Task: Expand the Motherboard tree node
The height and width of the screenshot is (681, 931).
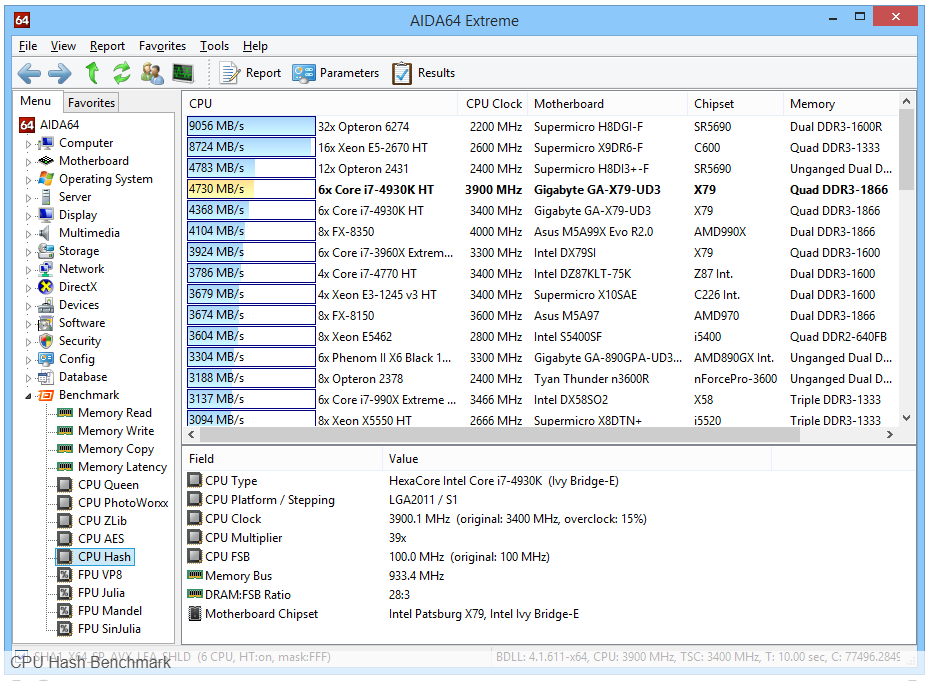Action: 28,162
